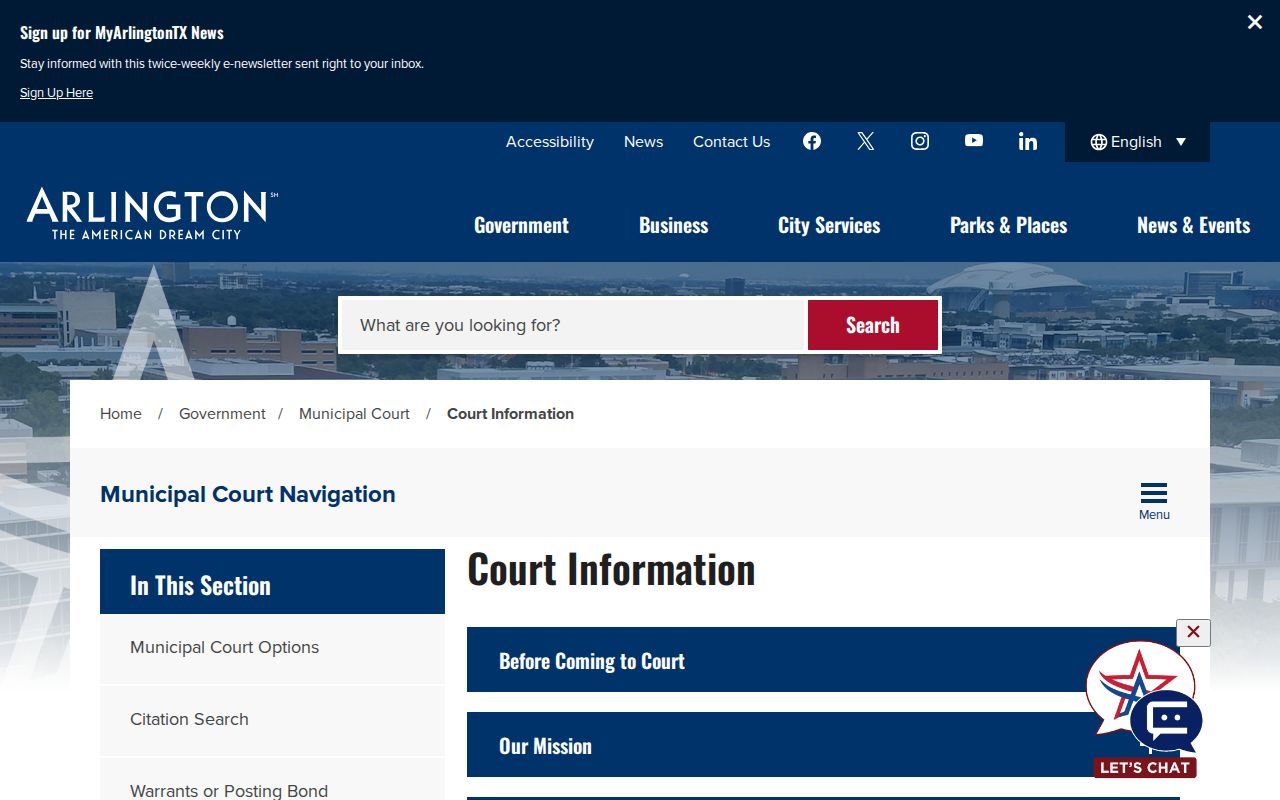Screen dimensions: 1280x800
Task: Go to the Accessibility page
Action: pos(550,142)
